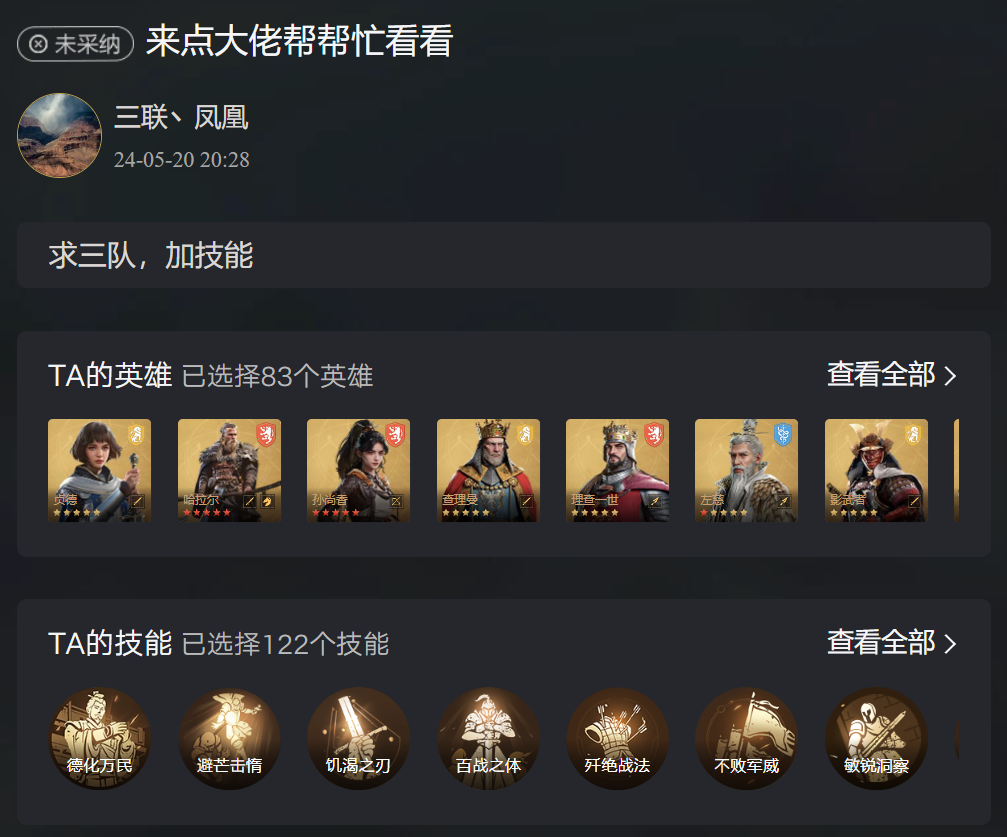This screenshot has width=1007, height=837.
Task: Select the 避芒击惰 skill icon
Action: tap(229, 739)
